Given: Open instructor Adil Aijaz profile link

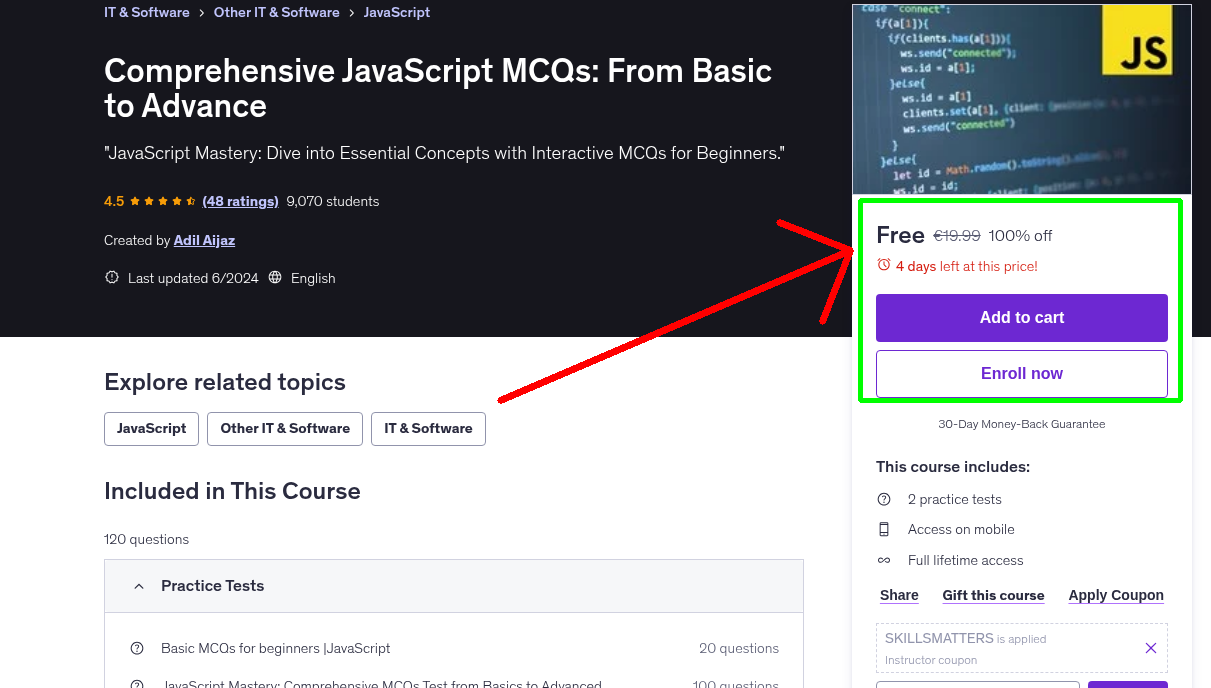Looking at the screenshot, I should (204, 240).
